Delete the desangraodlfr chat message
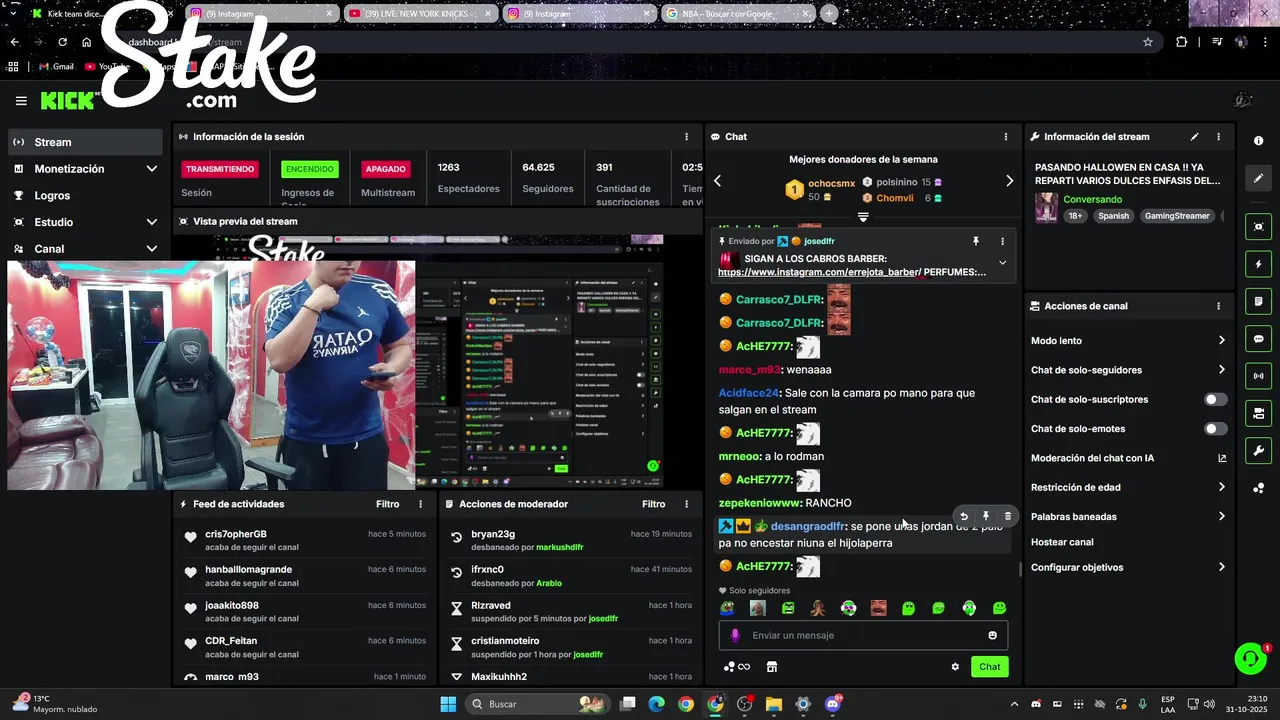Image resolution: width=1280 pixels, height=720 pixels. 1007,517
